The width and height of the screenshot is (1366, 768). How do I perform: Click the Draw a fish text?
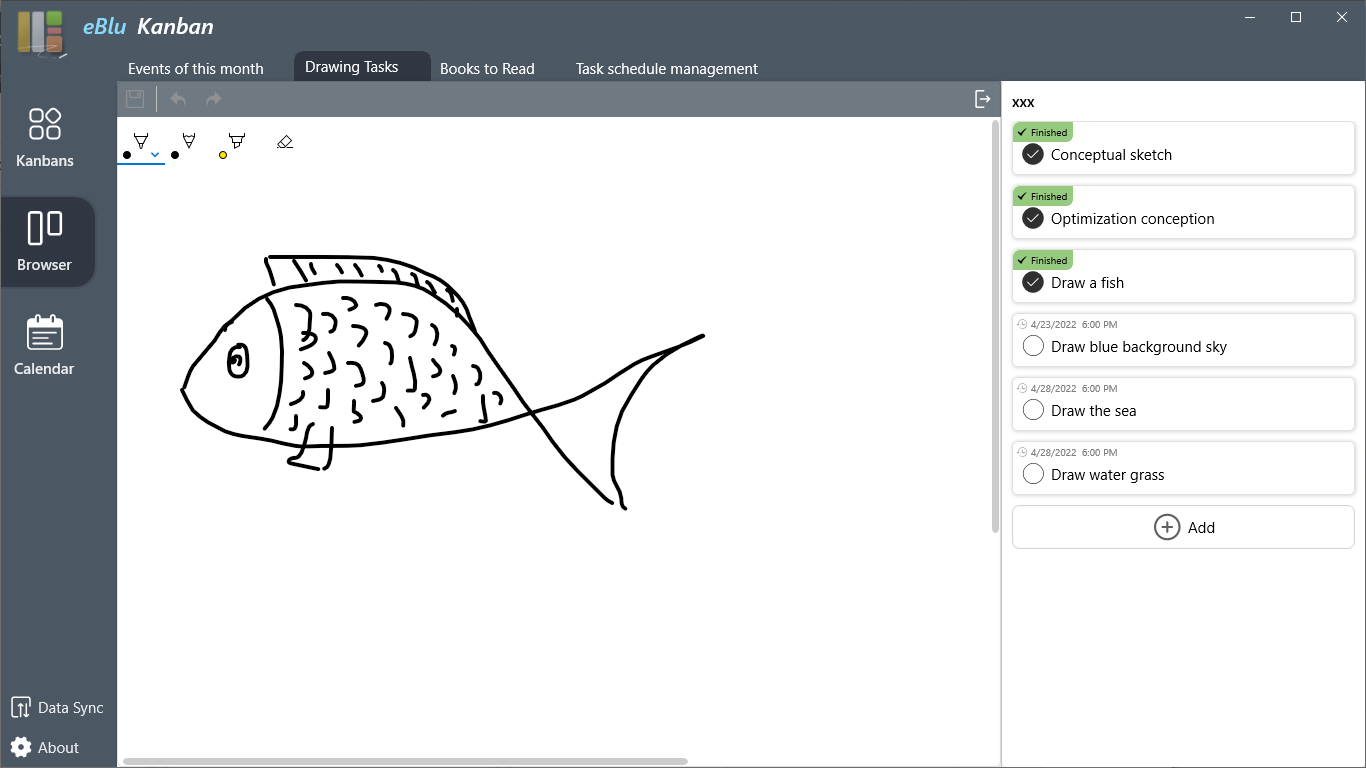[1087, 283]
